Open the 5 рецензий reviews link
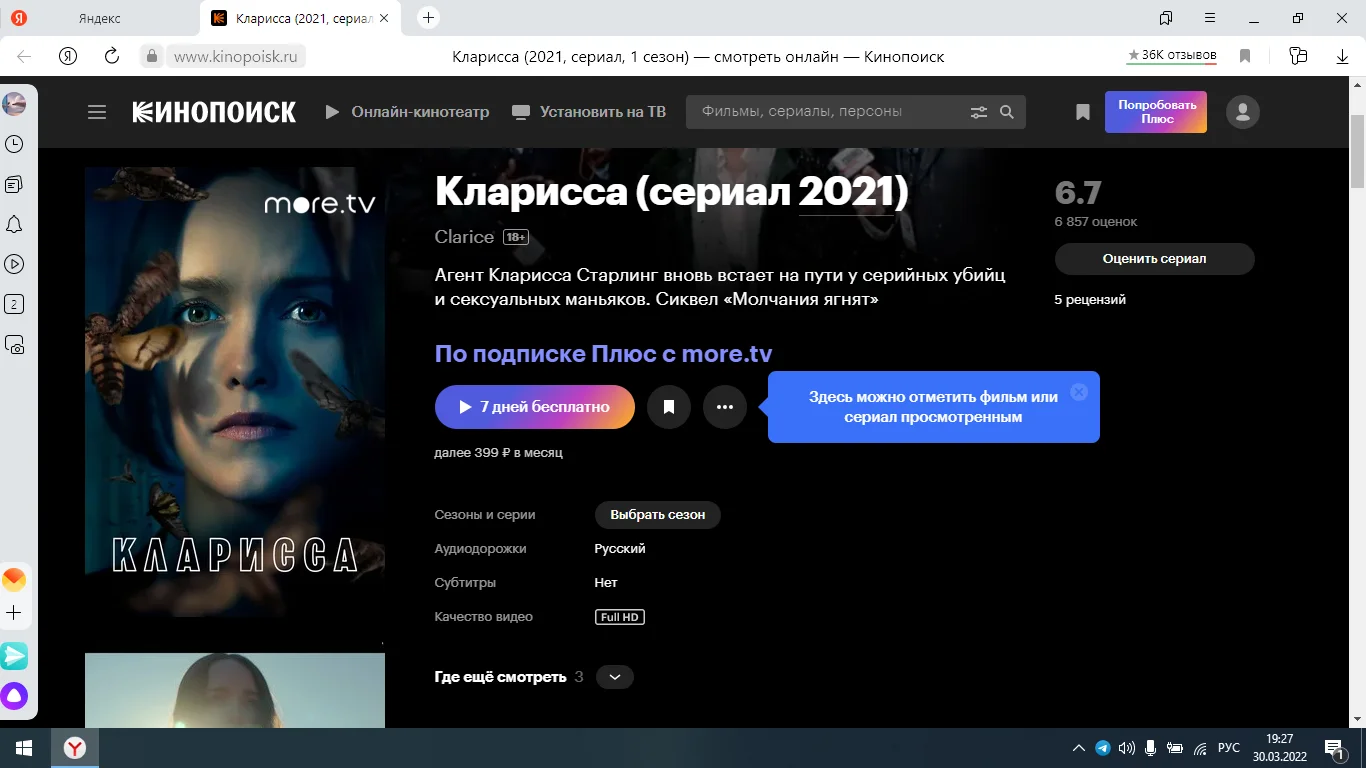Image resolution: width=1366 pixels, height=768 pixels. [1090, 299]
